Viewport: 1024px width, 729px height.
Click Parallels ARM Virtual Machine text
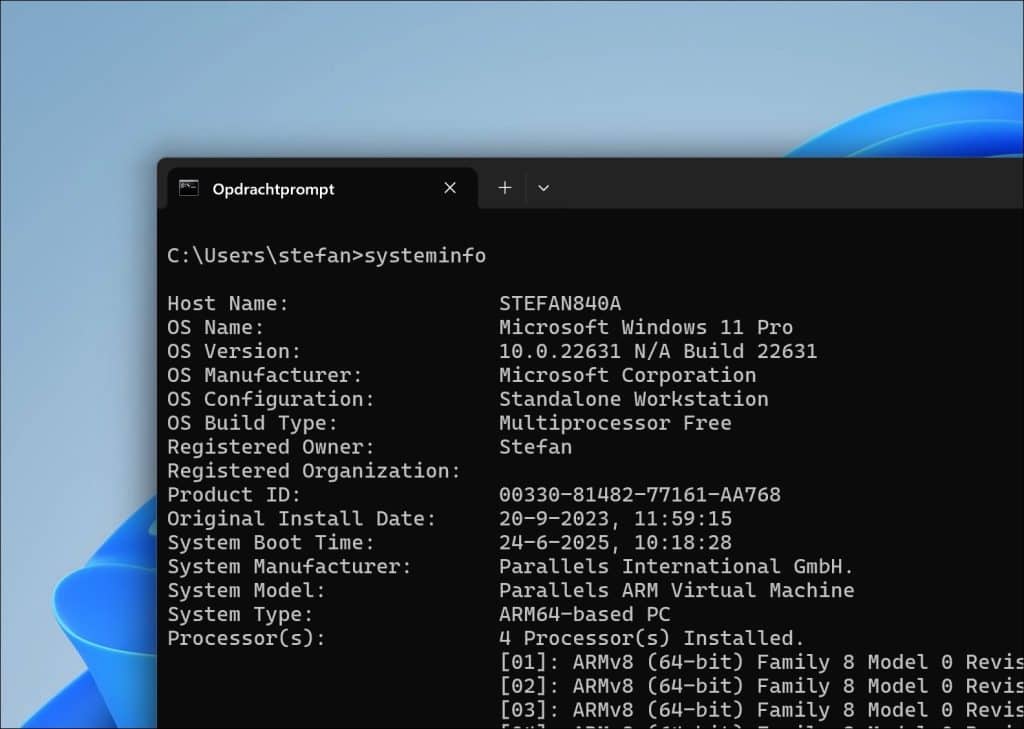[677, 591]
